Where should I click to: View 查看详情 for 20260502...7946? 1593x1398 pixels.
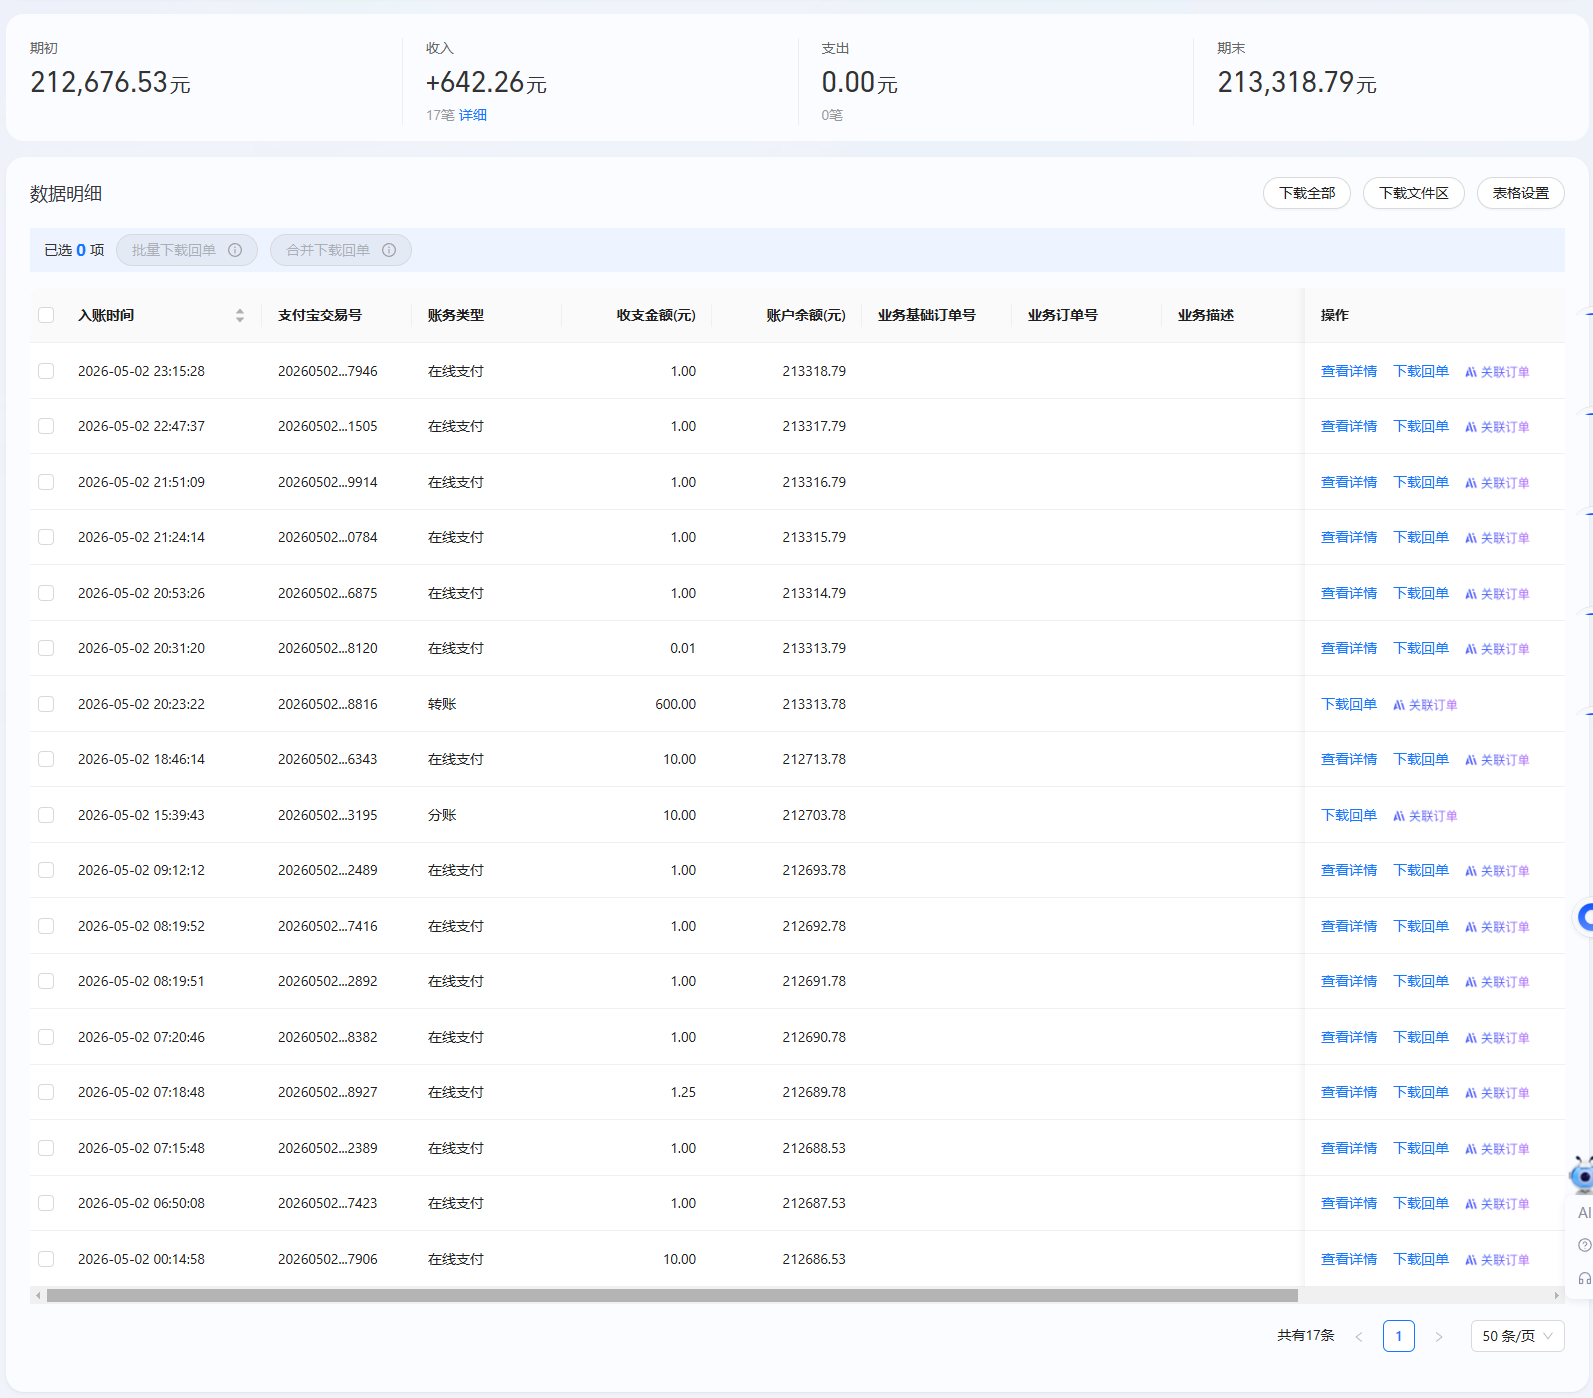[x=1349, y=371]
